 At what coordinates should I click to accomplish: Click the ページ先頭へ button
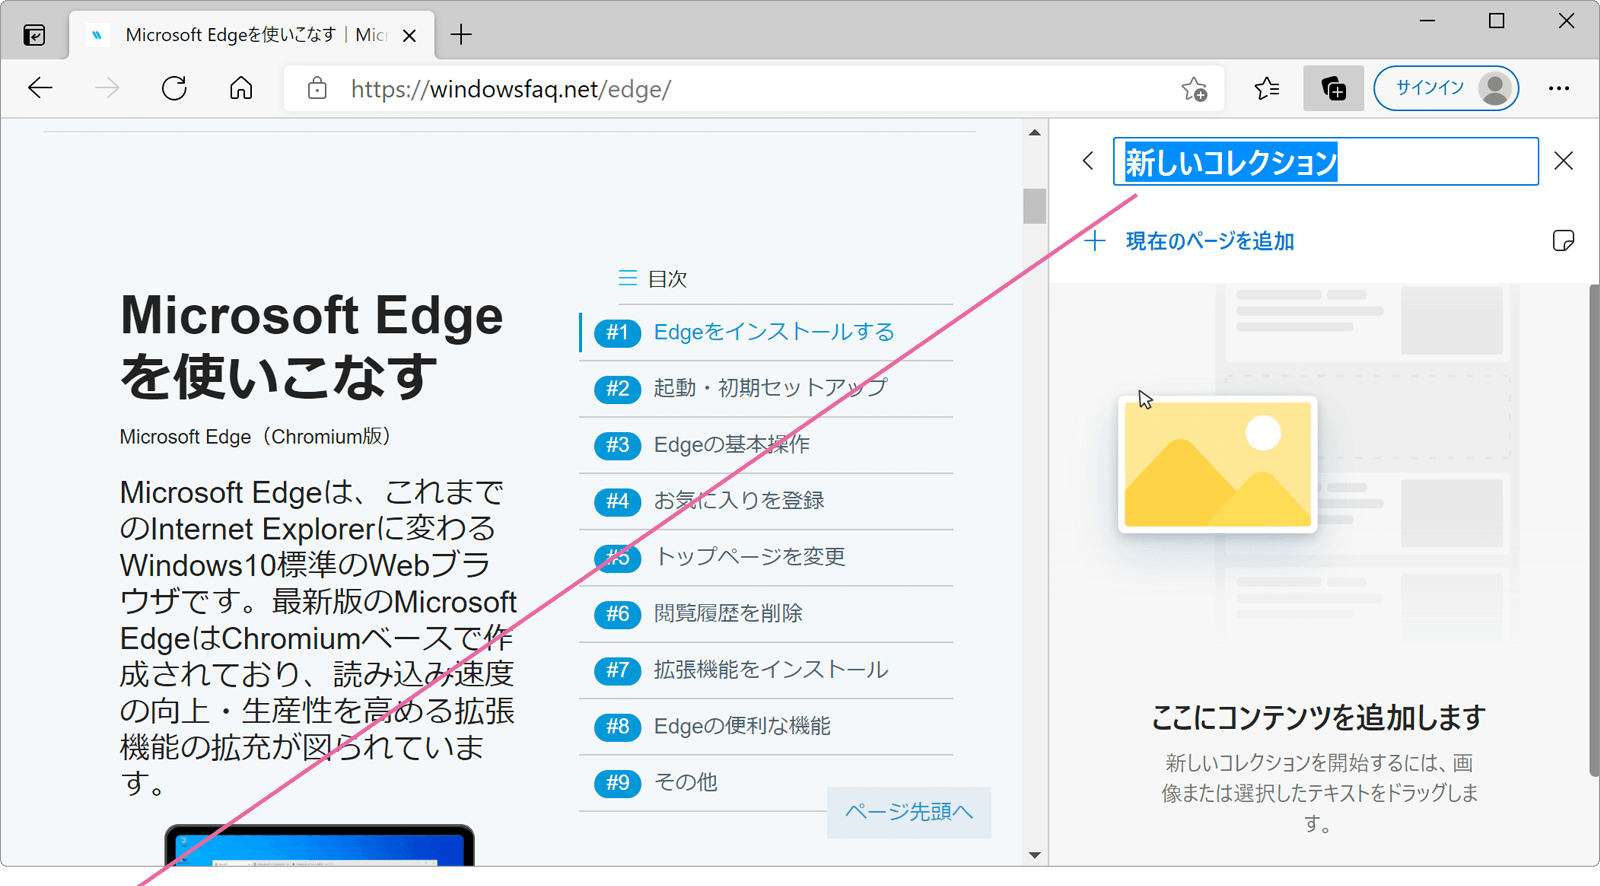(909, 812)
